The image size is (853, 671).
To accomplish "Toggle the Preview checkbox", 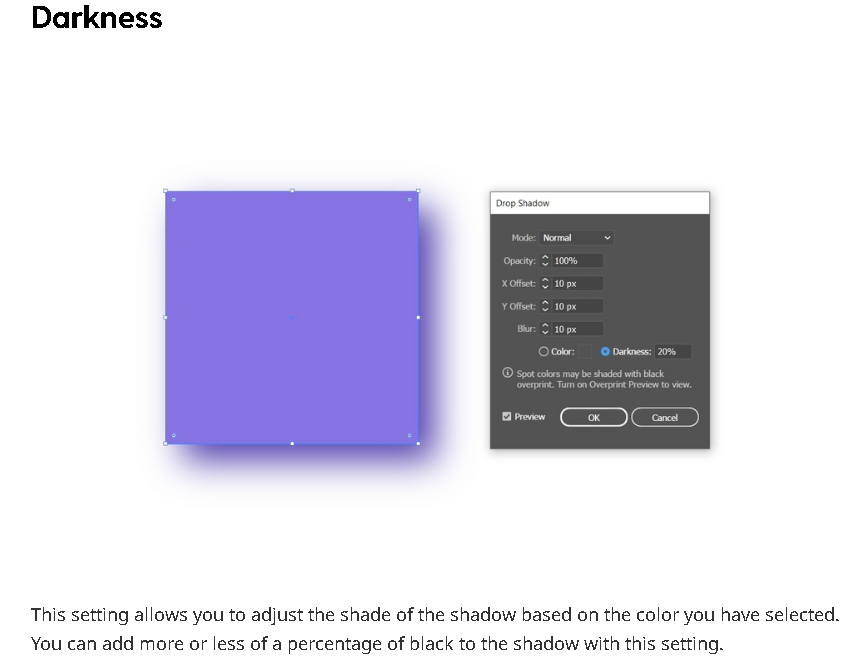I will pos(507,417).
